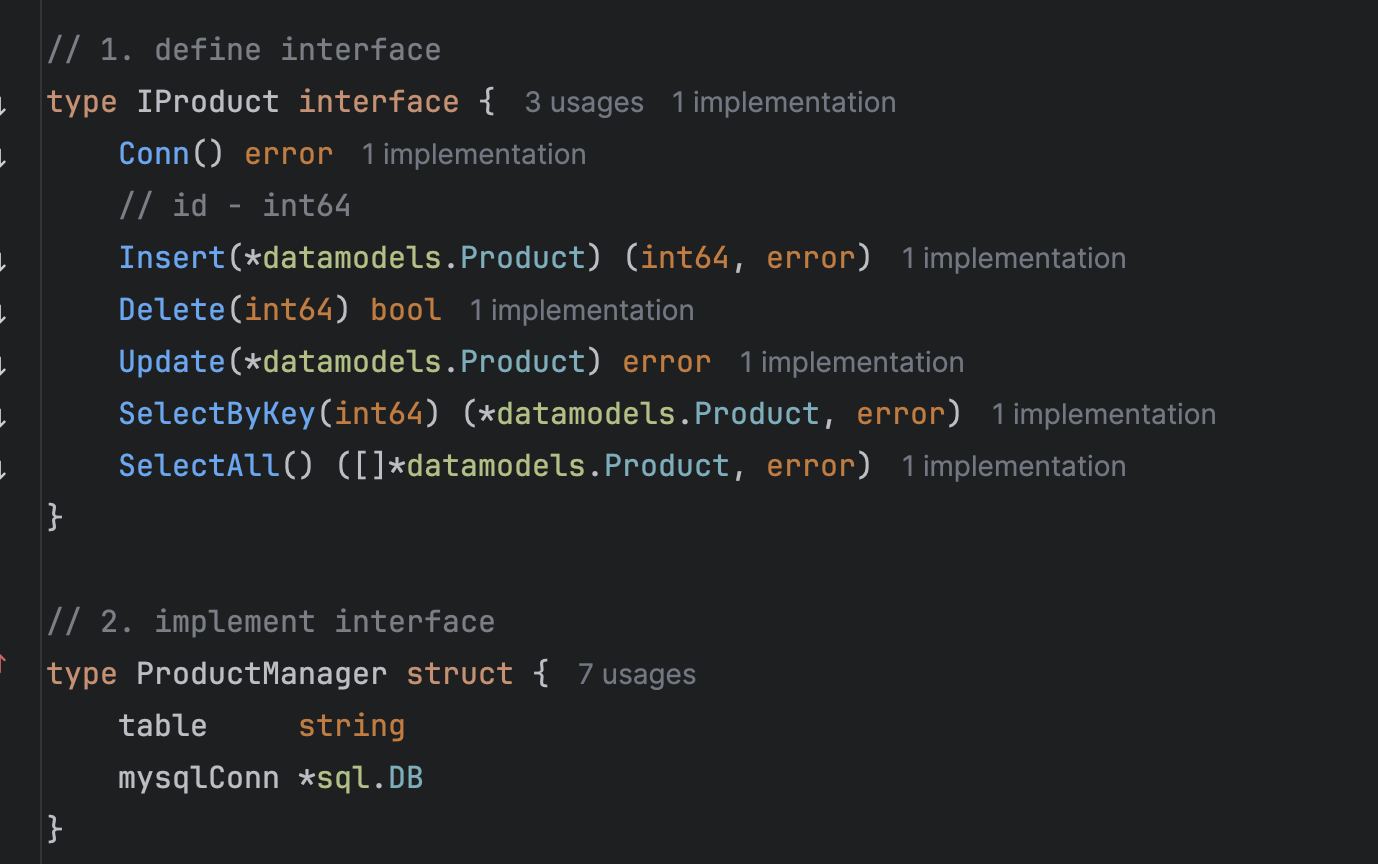This screenshot has width=1378, height=864.
Task: Click "1 implementation" hint next to Conn()
Action: [473, 154]
